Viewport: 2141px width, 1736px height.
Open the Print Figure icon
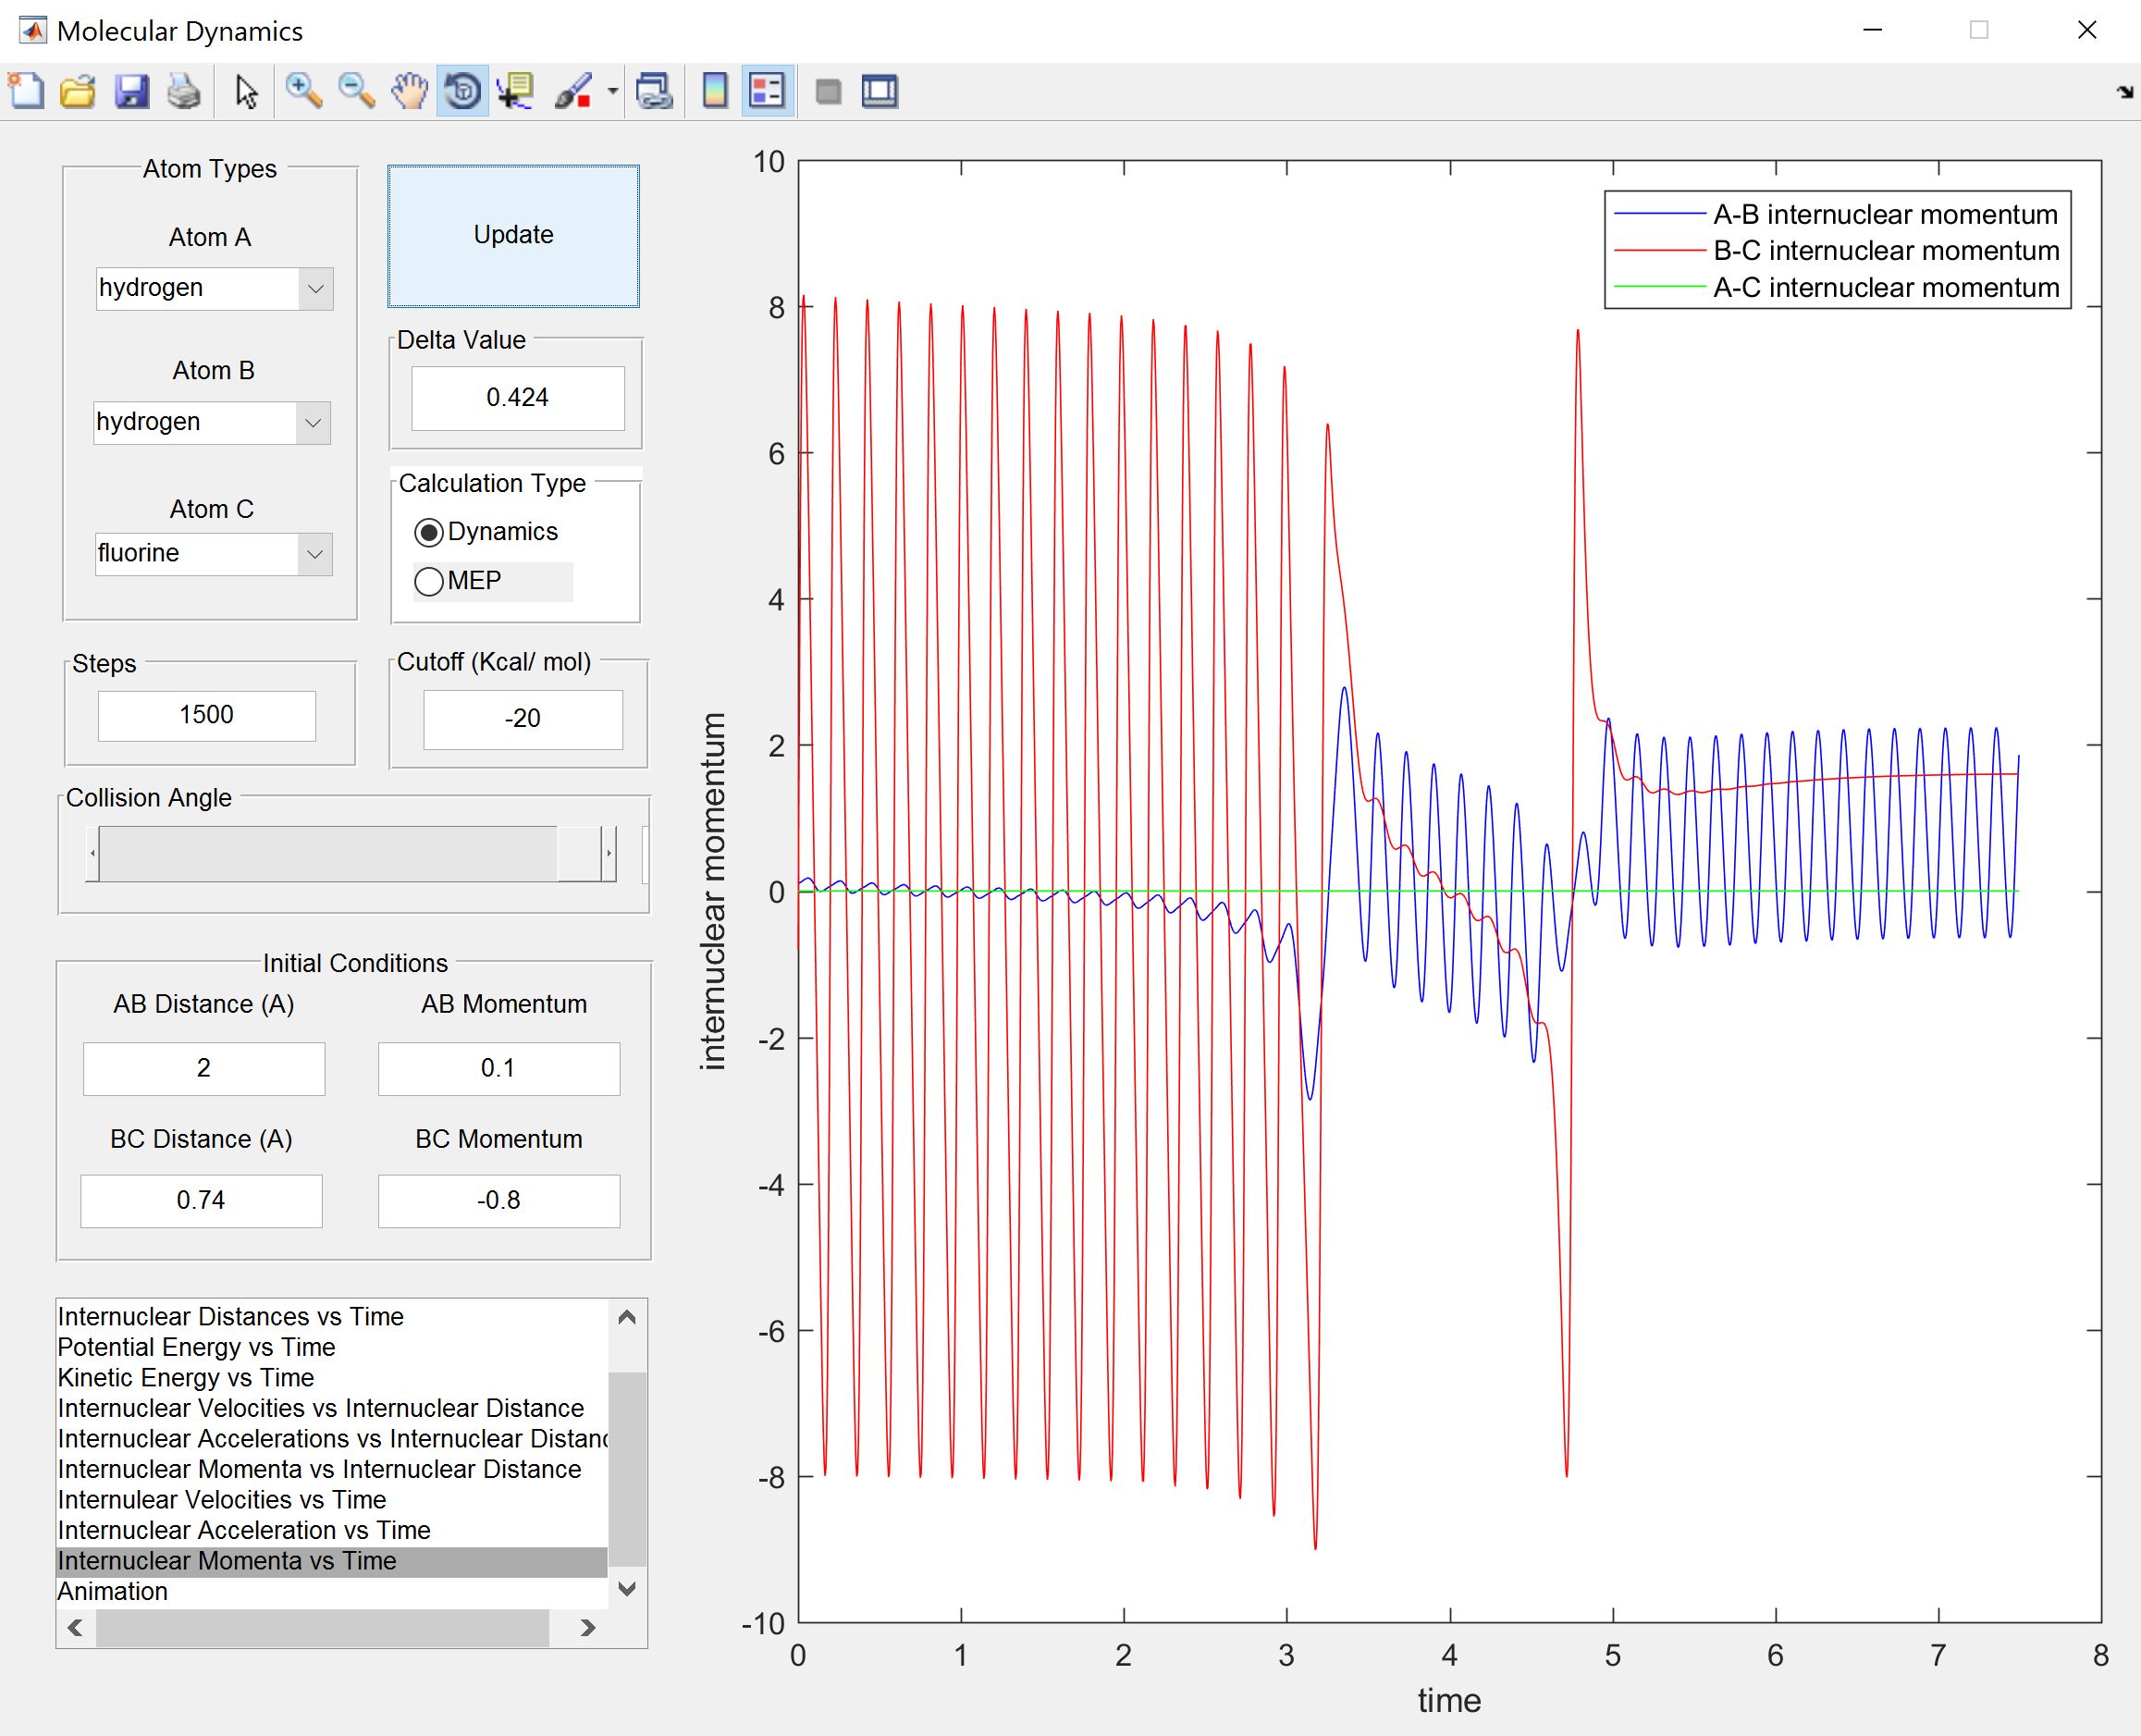click(x=184, y=92)
